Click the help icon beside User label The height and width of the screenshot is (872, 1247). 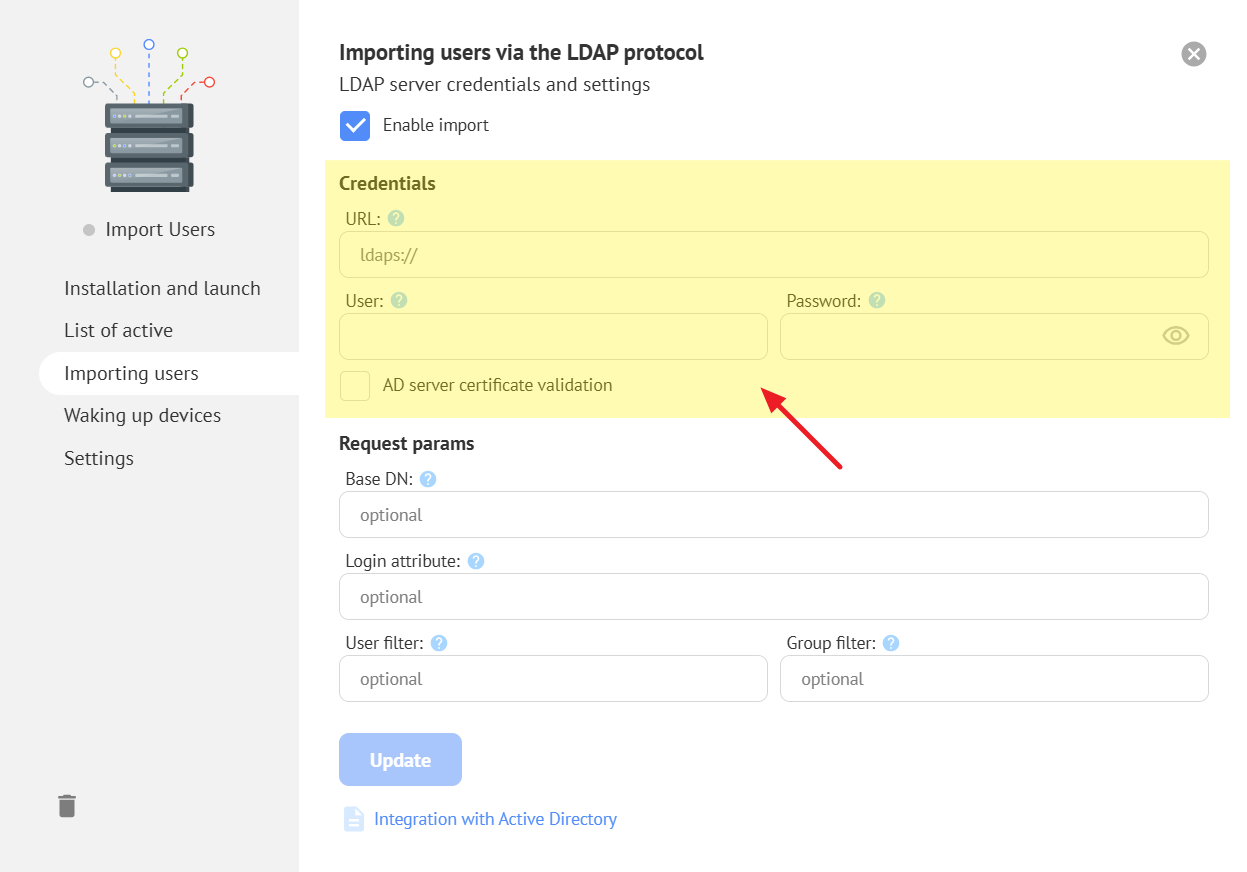coord(399,301)
